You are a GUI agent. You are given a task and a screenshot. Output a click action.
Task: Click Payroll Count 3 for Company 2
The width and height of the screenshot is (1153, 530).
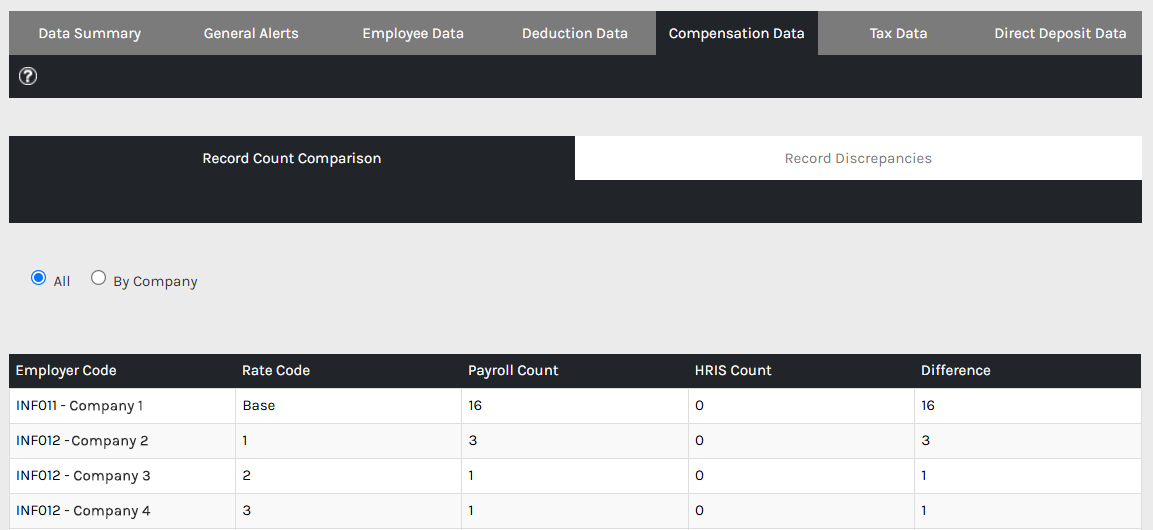[x=575, y=441]
